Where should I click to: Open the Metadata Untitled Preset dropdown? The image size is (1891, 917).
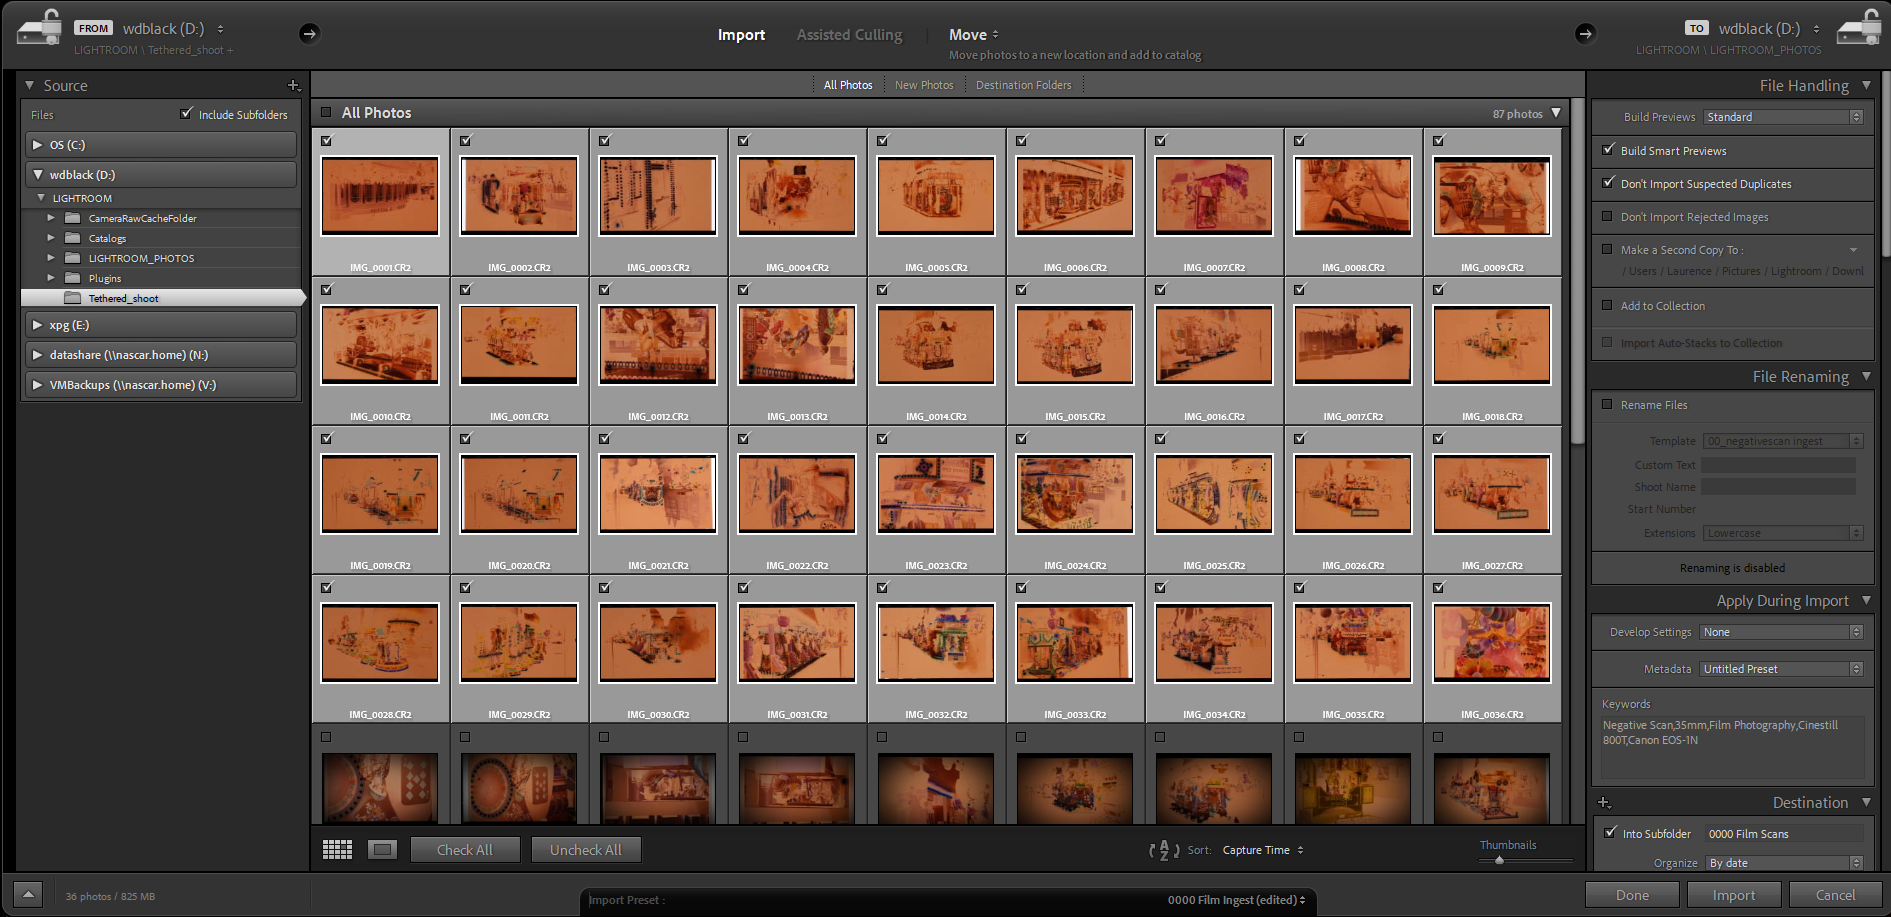coord(1781,669)
